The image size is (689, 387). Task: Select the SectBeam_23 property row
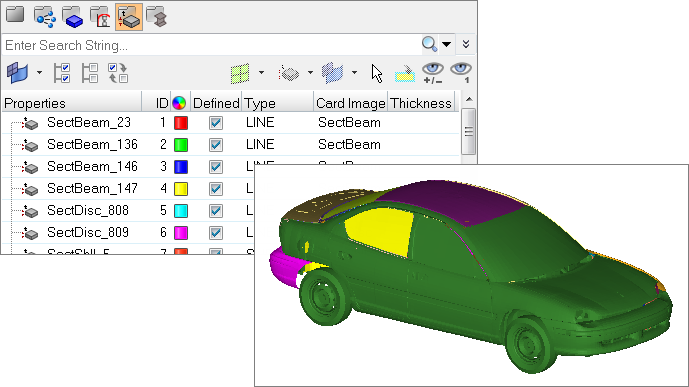coord(230,123)
